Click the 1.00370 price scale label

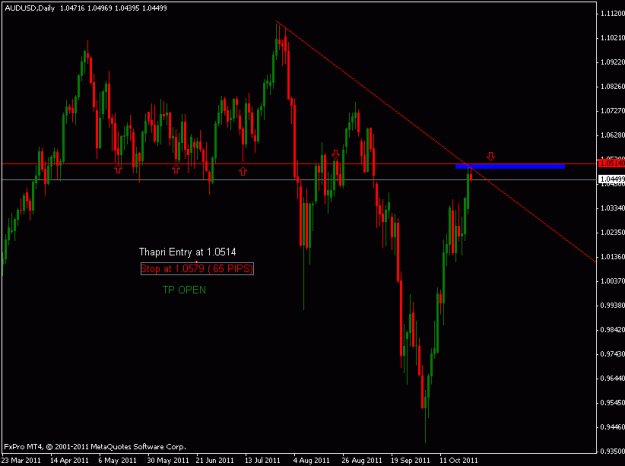pos(612,281)
